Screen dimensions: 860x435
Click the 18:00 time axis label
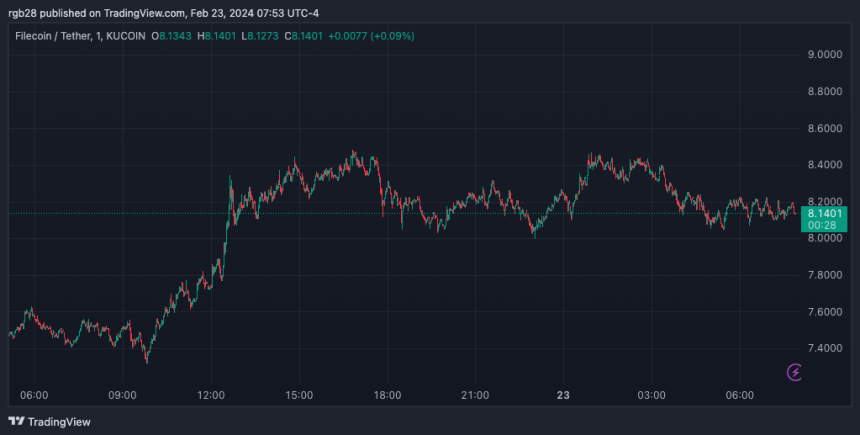click(387, 396)
